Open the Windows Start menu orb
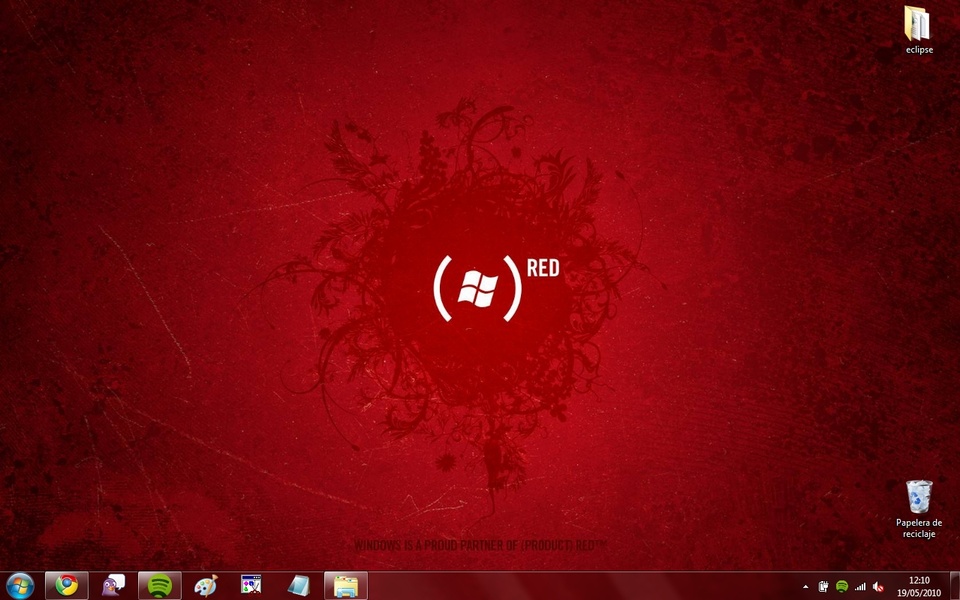960x600 pixels. [x=20, y=586]
